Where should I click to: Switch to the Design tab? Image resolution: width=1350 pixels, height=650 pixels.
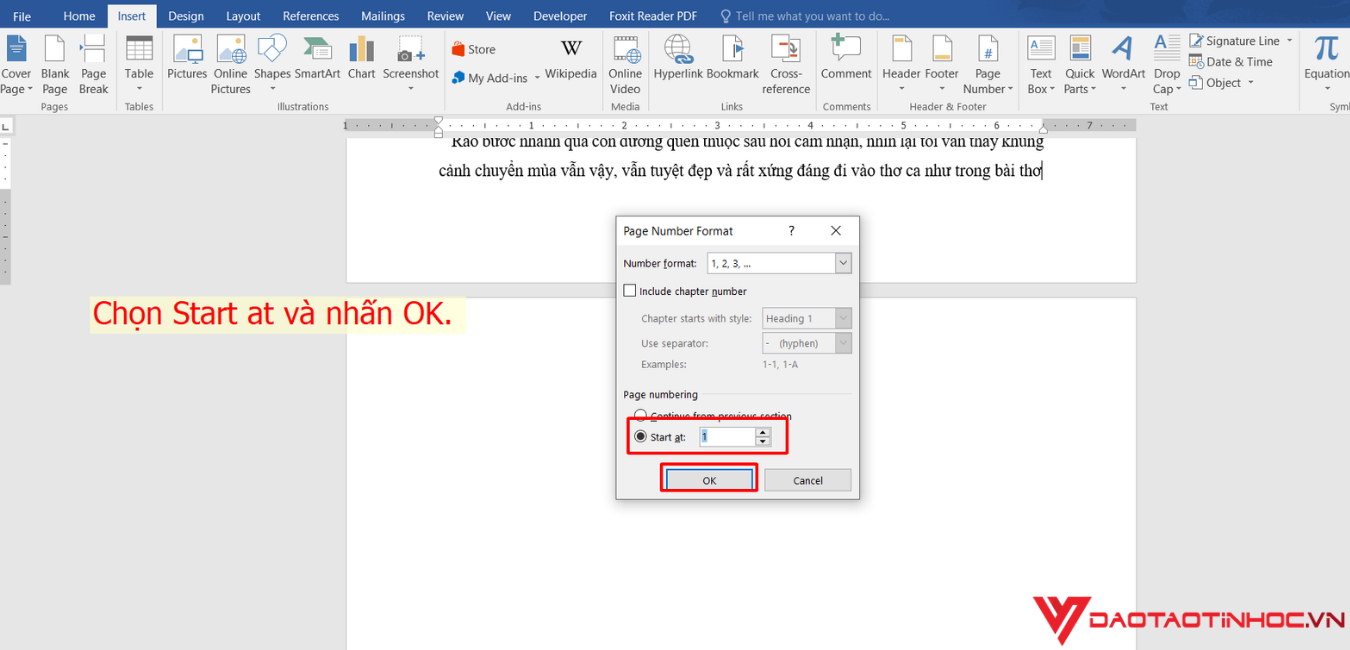pos(186,16)
